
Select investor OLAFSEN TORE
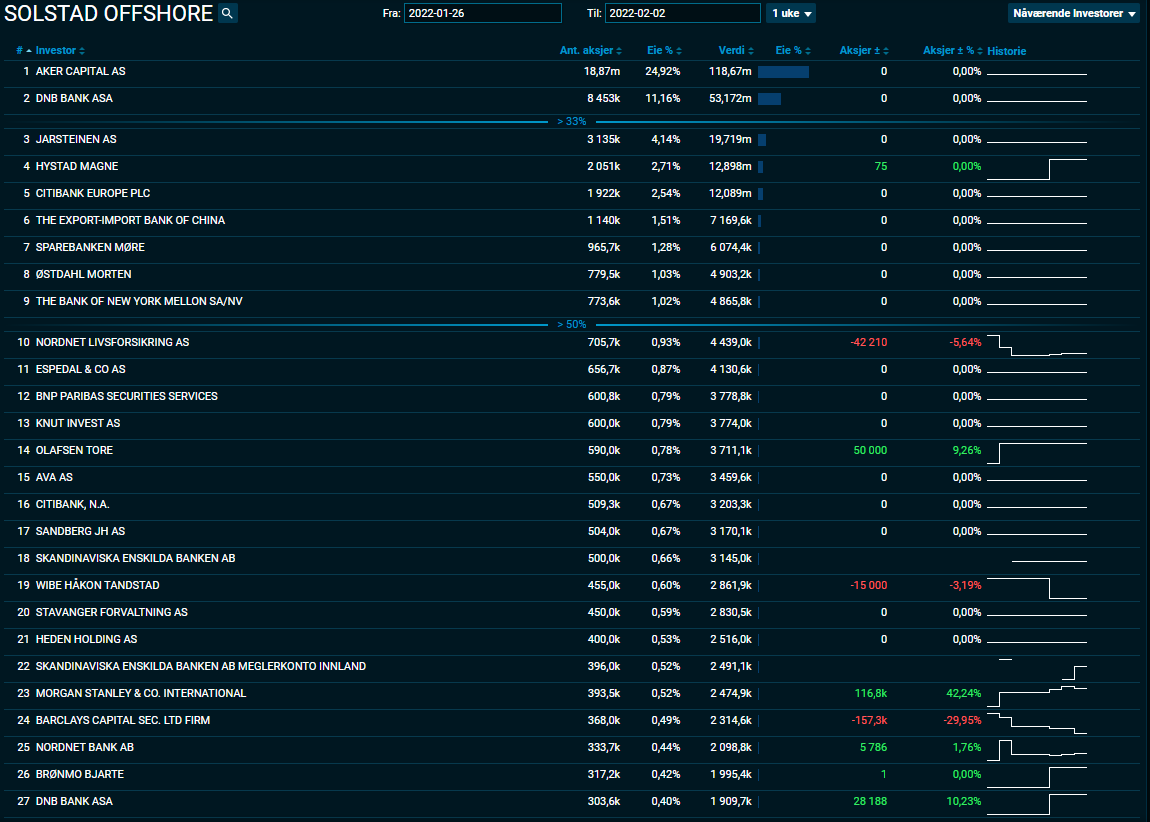[x=74, y=450]
